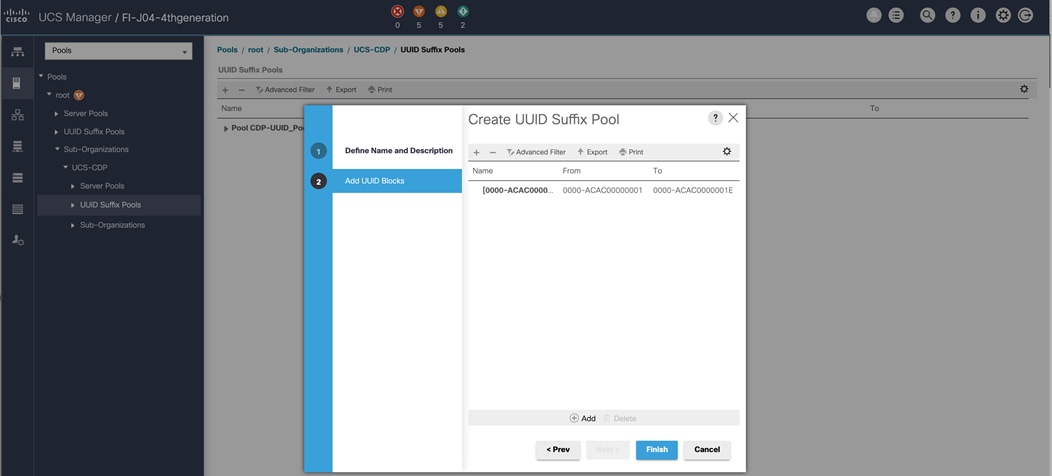Viewport: 1052px width, 476px height.
Task: Open the VM tab icon in sidebar
Action: pos(17,177)
